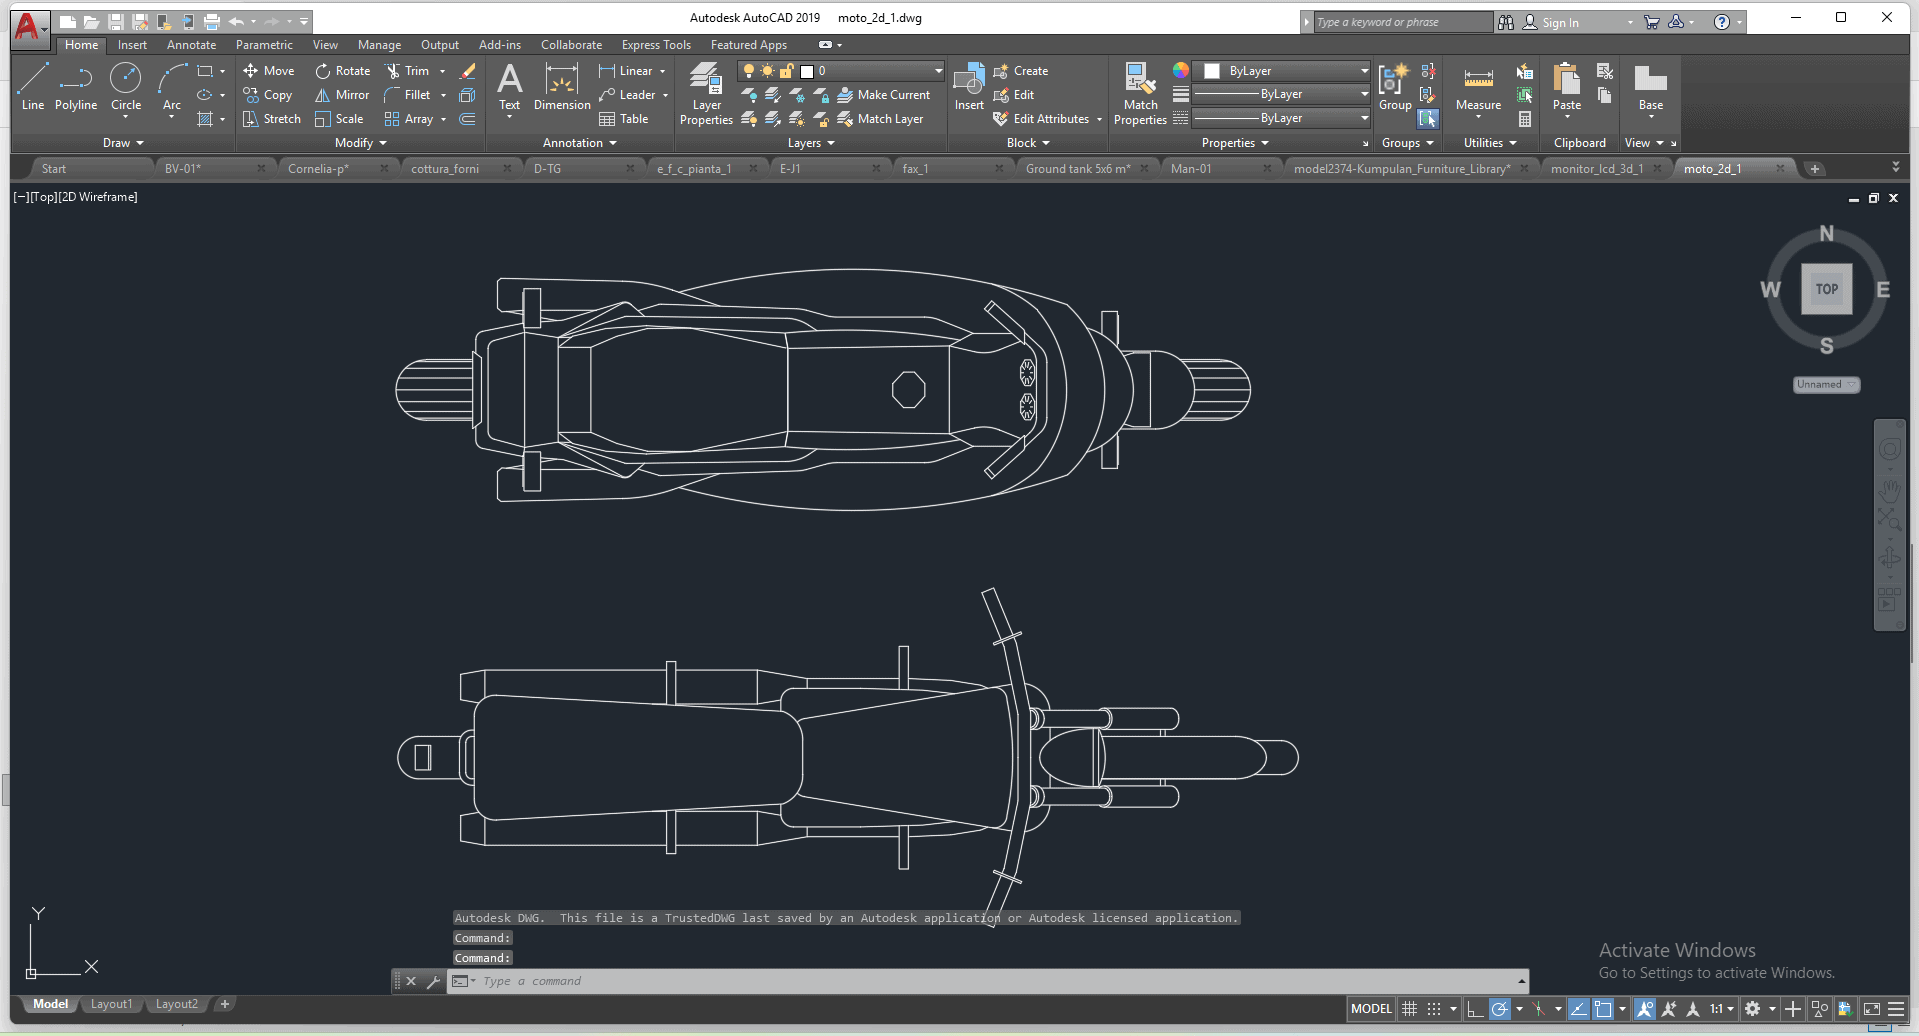Toggle ortho mode in status bar
The height and width of the screenshot is (1036, 1919).
pos(1475,1009)
